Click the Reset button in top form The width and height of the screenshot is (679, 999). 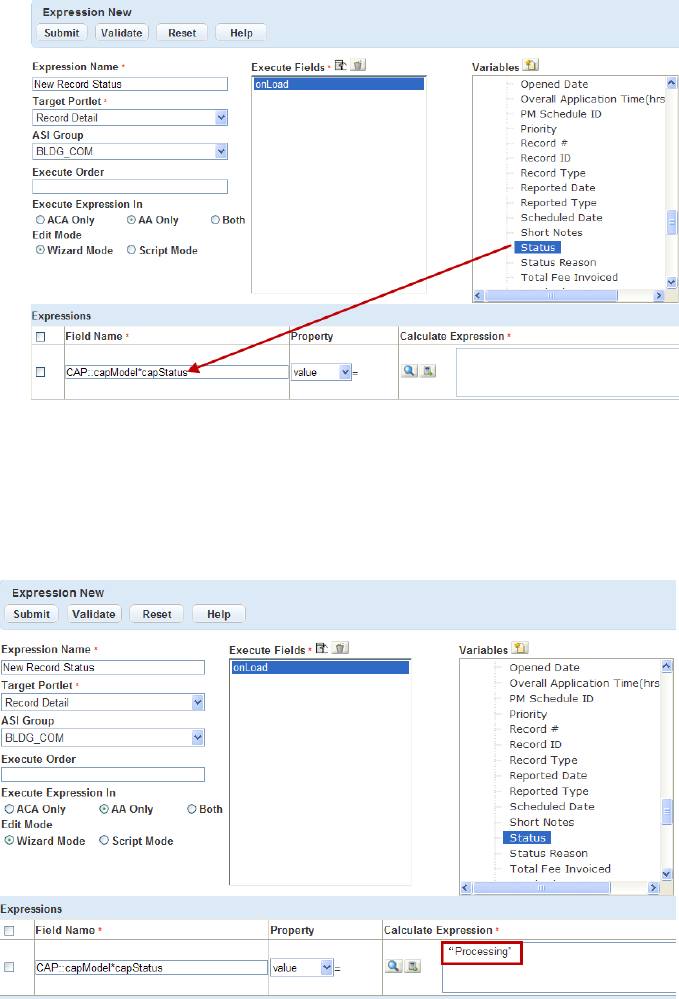pyautogui.click(x=182, y=32)
